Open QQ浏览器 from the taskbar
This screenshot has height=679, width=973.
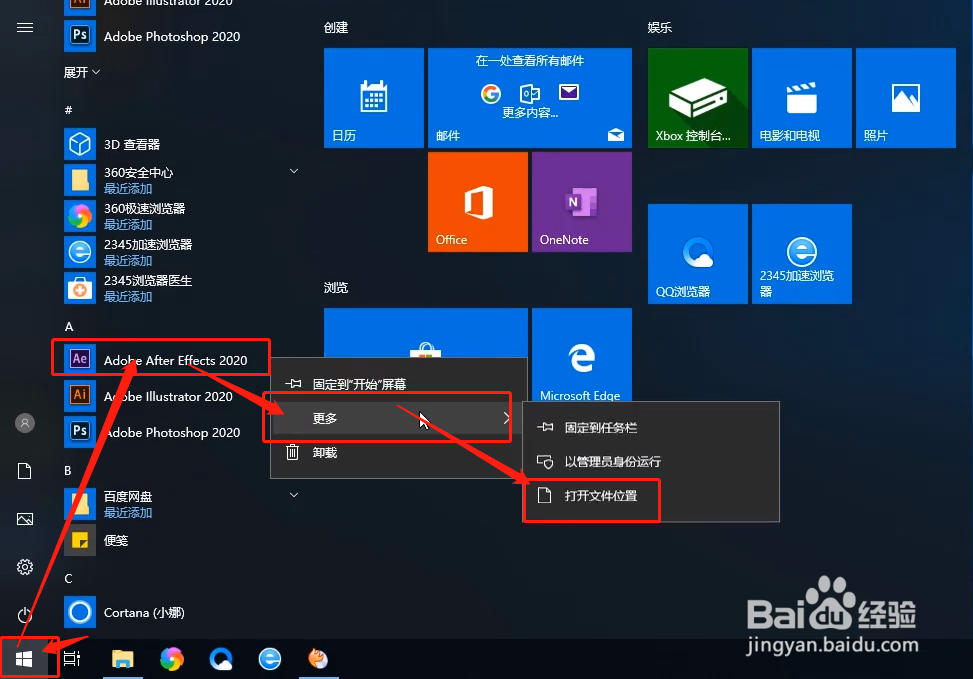[x=220, y=659]
